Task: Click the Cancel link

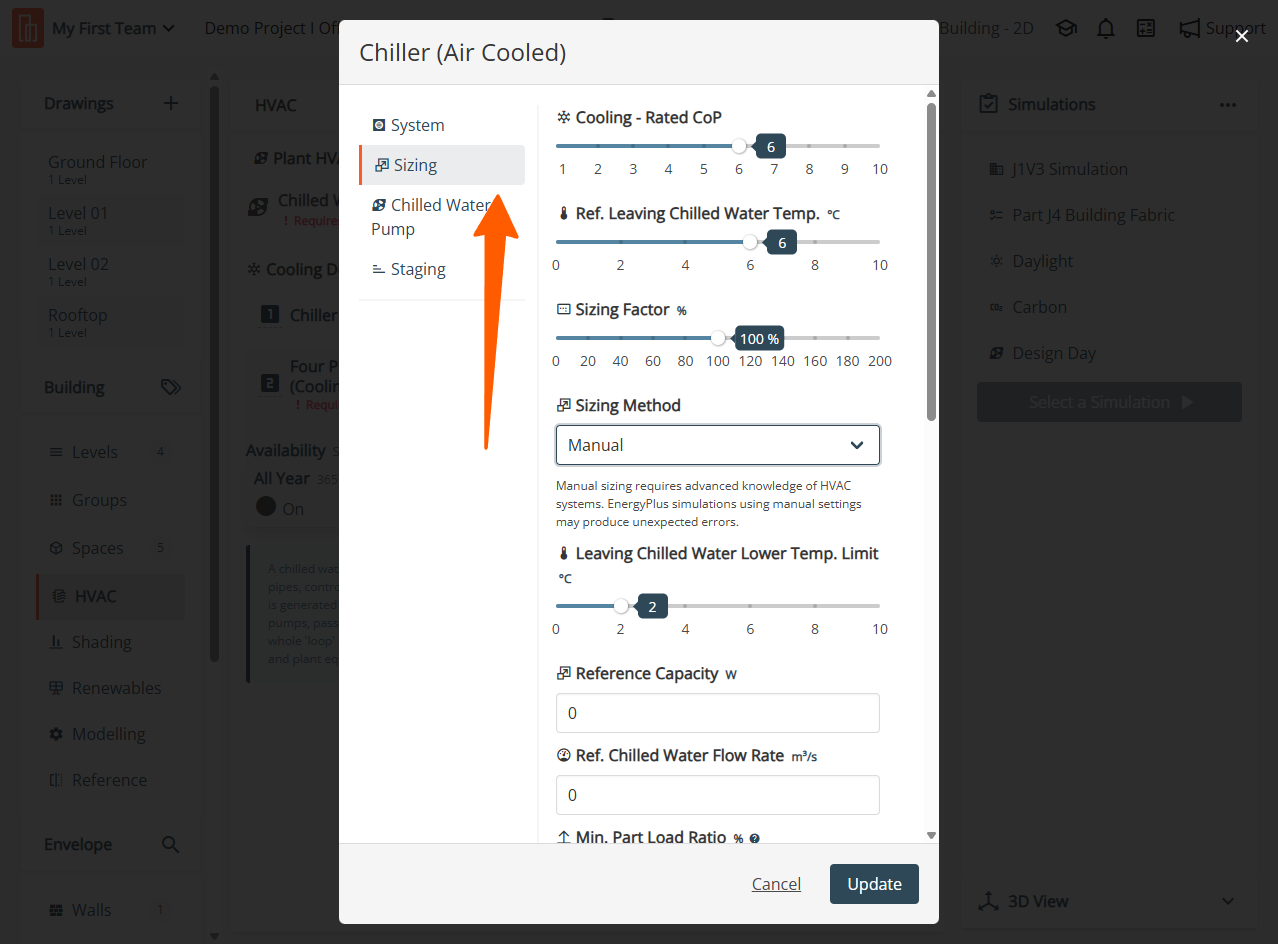Action: (776, 884)
